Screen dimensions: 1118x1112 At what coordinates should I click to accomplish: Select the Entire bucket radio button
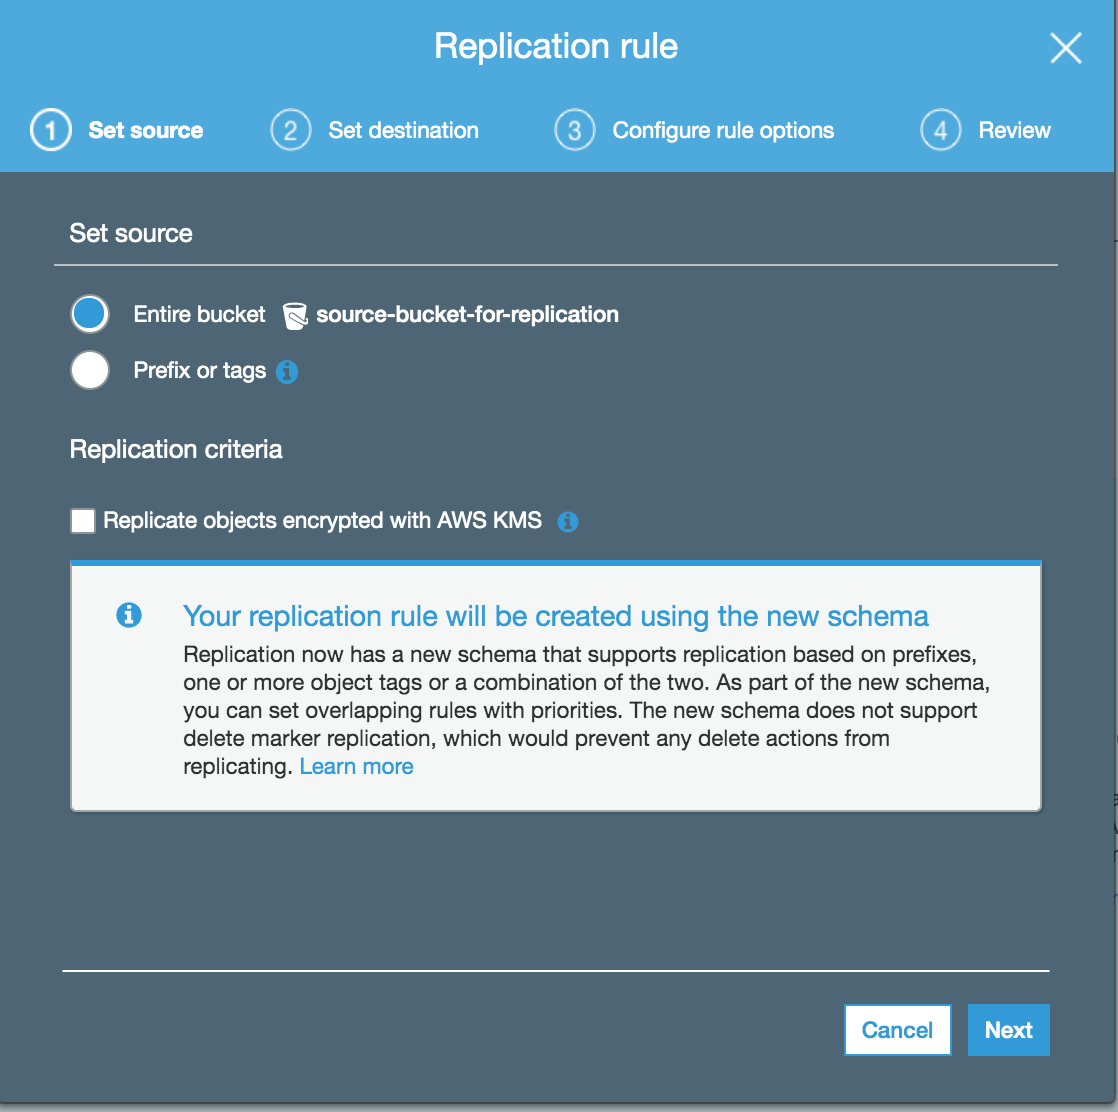(x=89, y=313)
